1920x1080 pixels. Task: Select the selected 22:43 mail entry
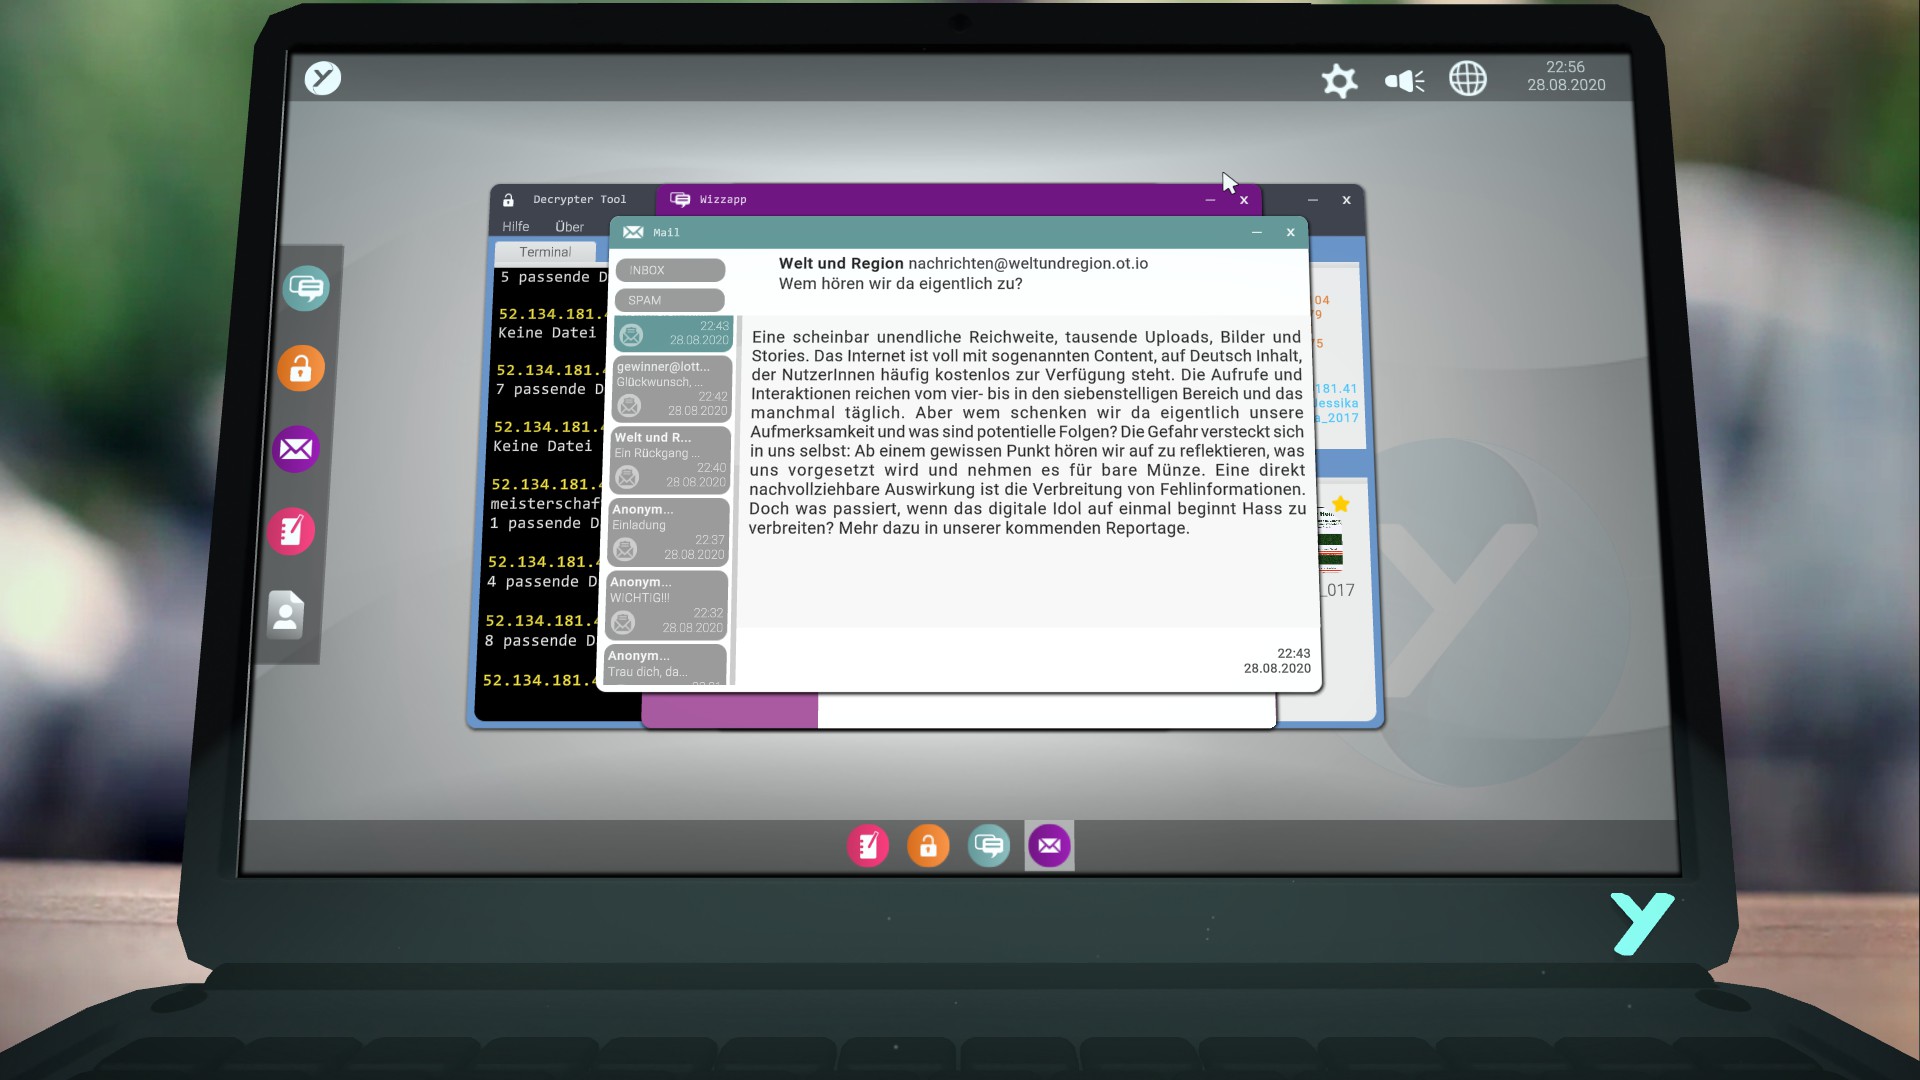[673, 333]
